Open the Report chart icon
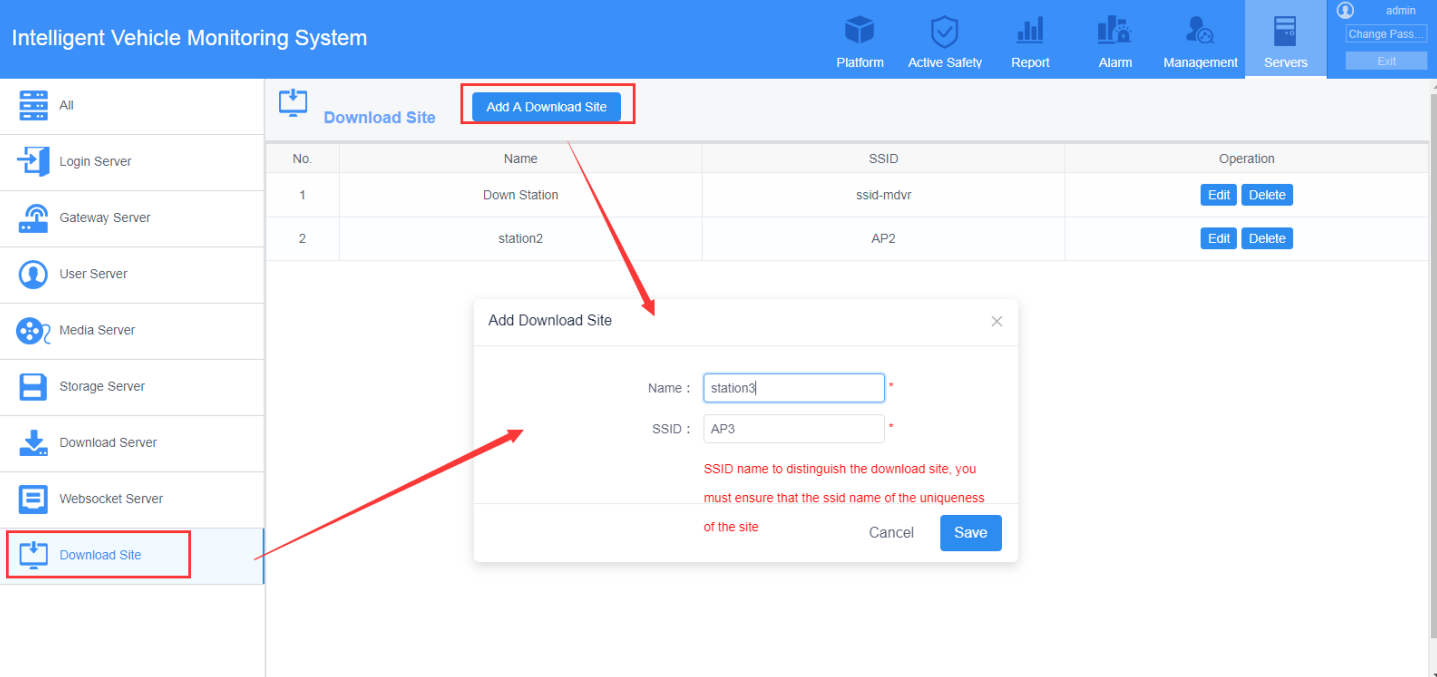This screenshot has height=677, width=1437. (1030, 30)
